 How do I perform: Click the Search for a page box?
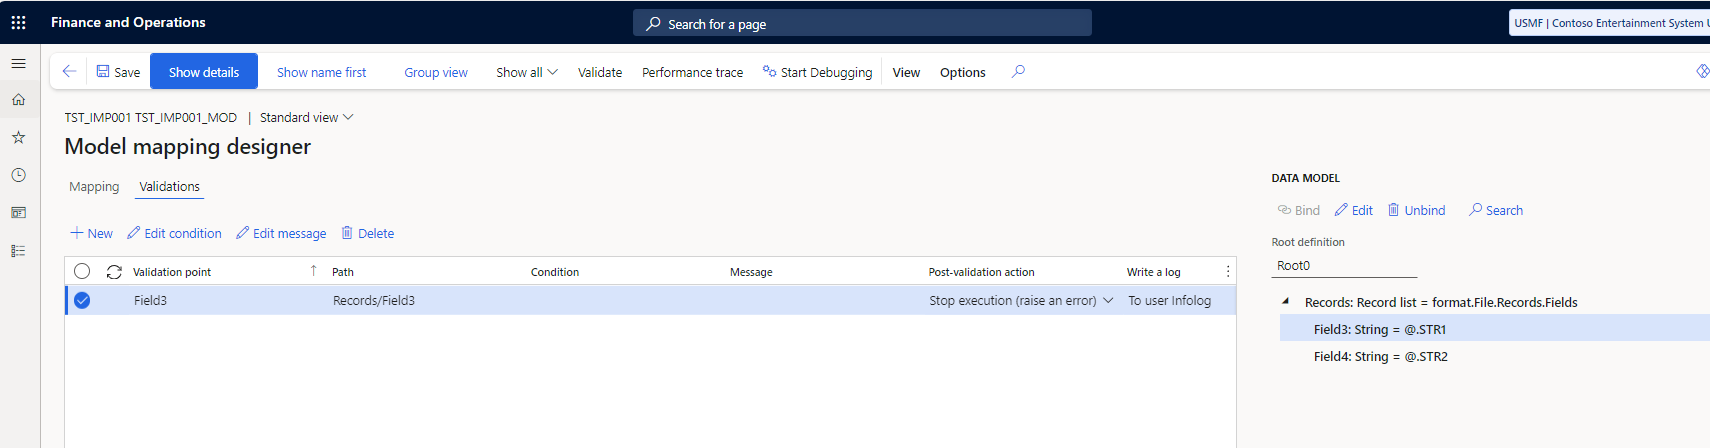click(x=862, y=23)
